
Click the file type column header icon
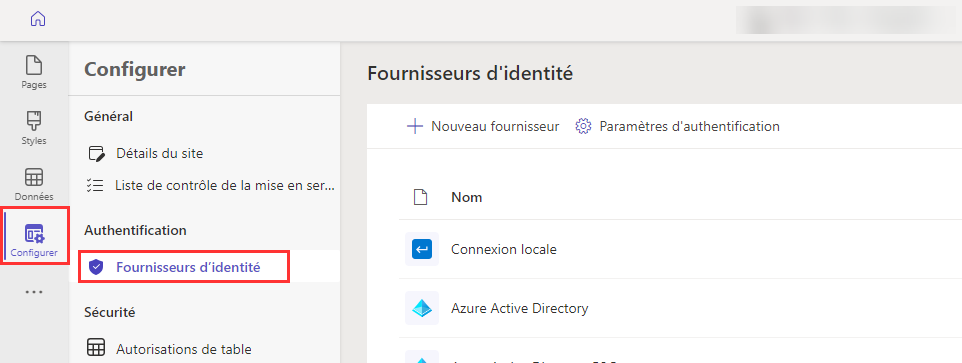click(420, 197)
